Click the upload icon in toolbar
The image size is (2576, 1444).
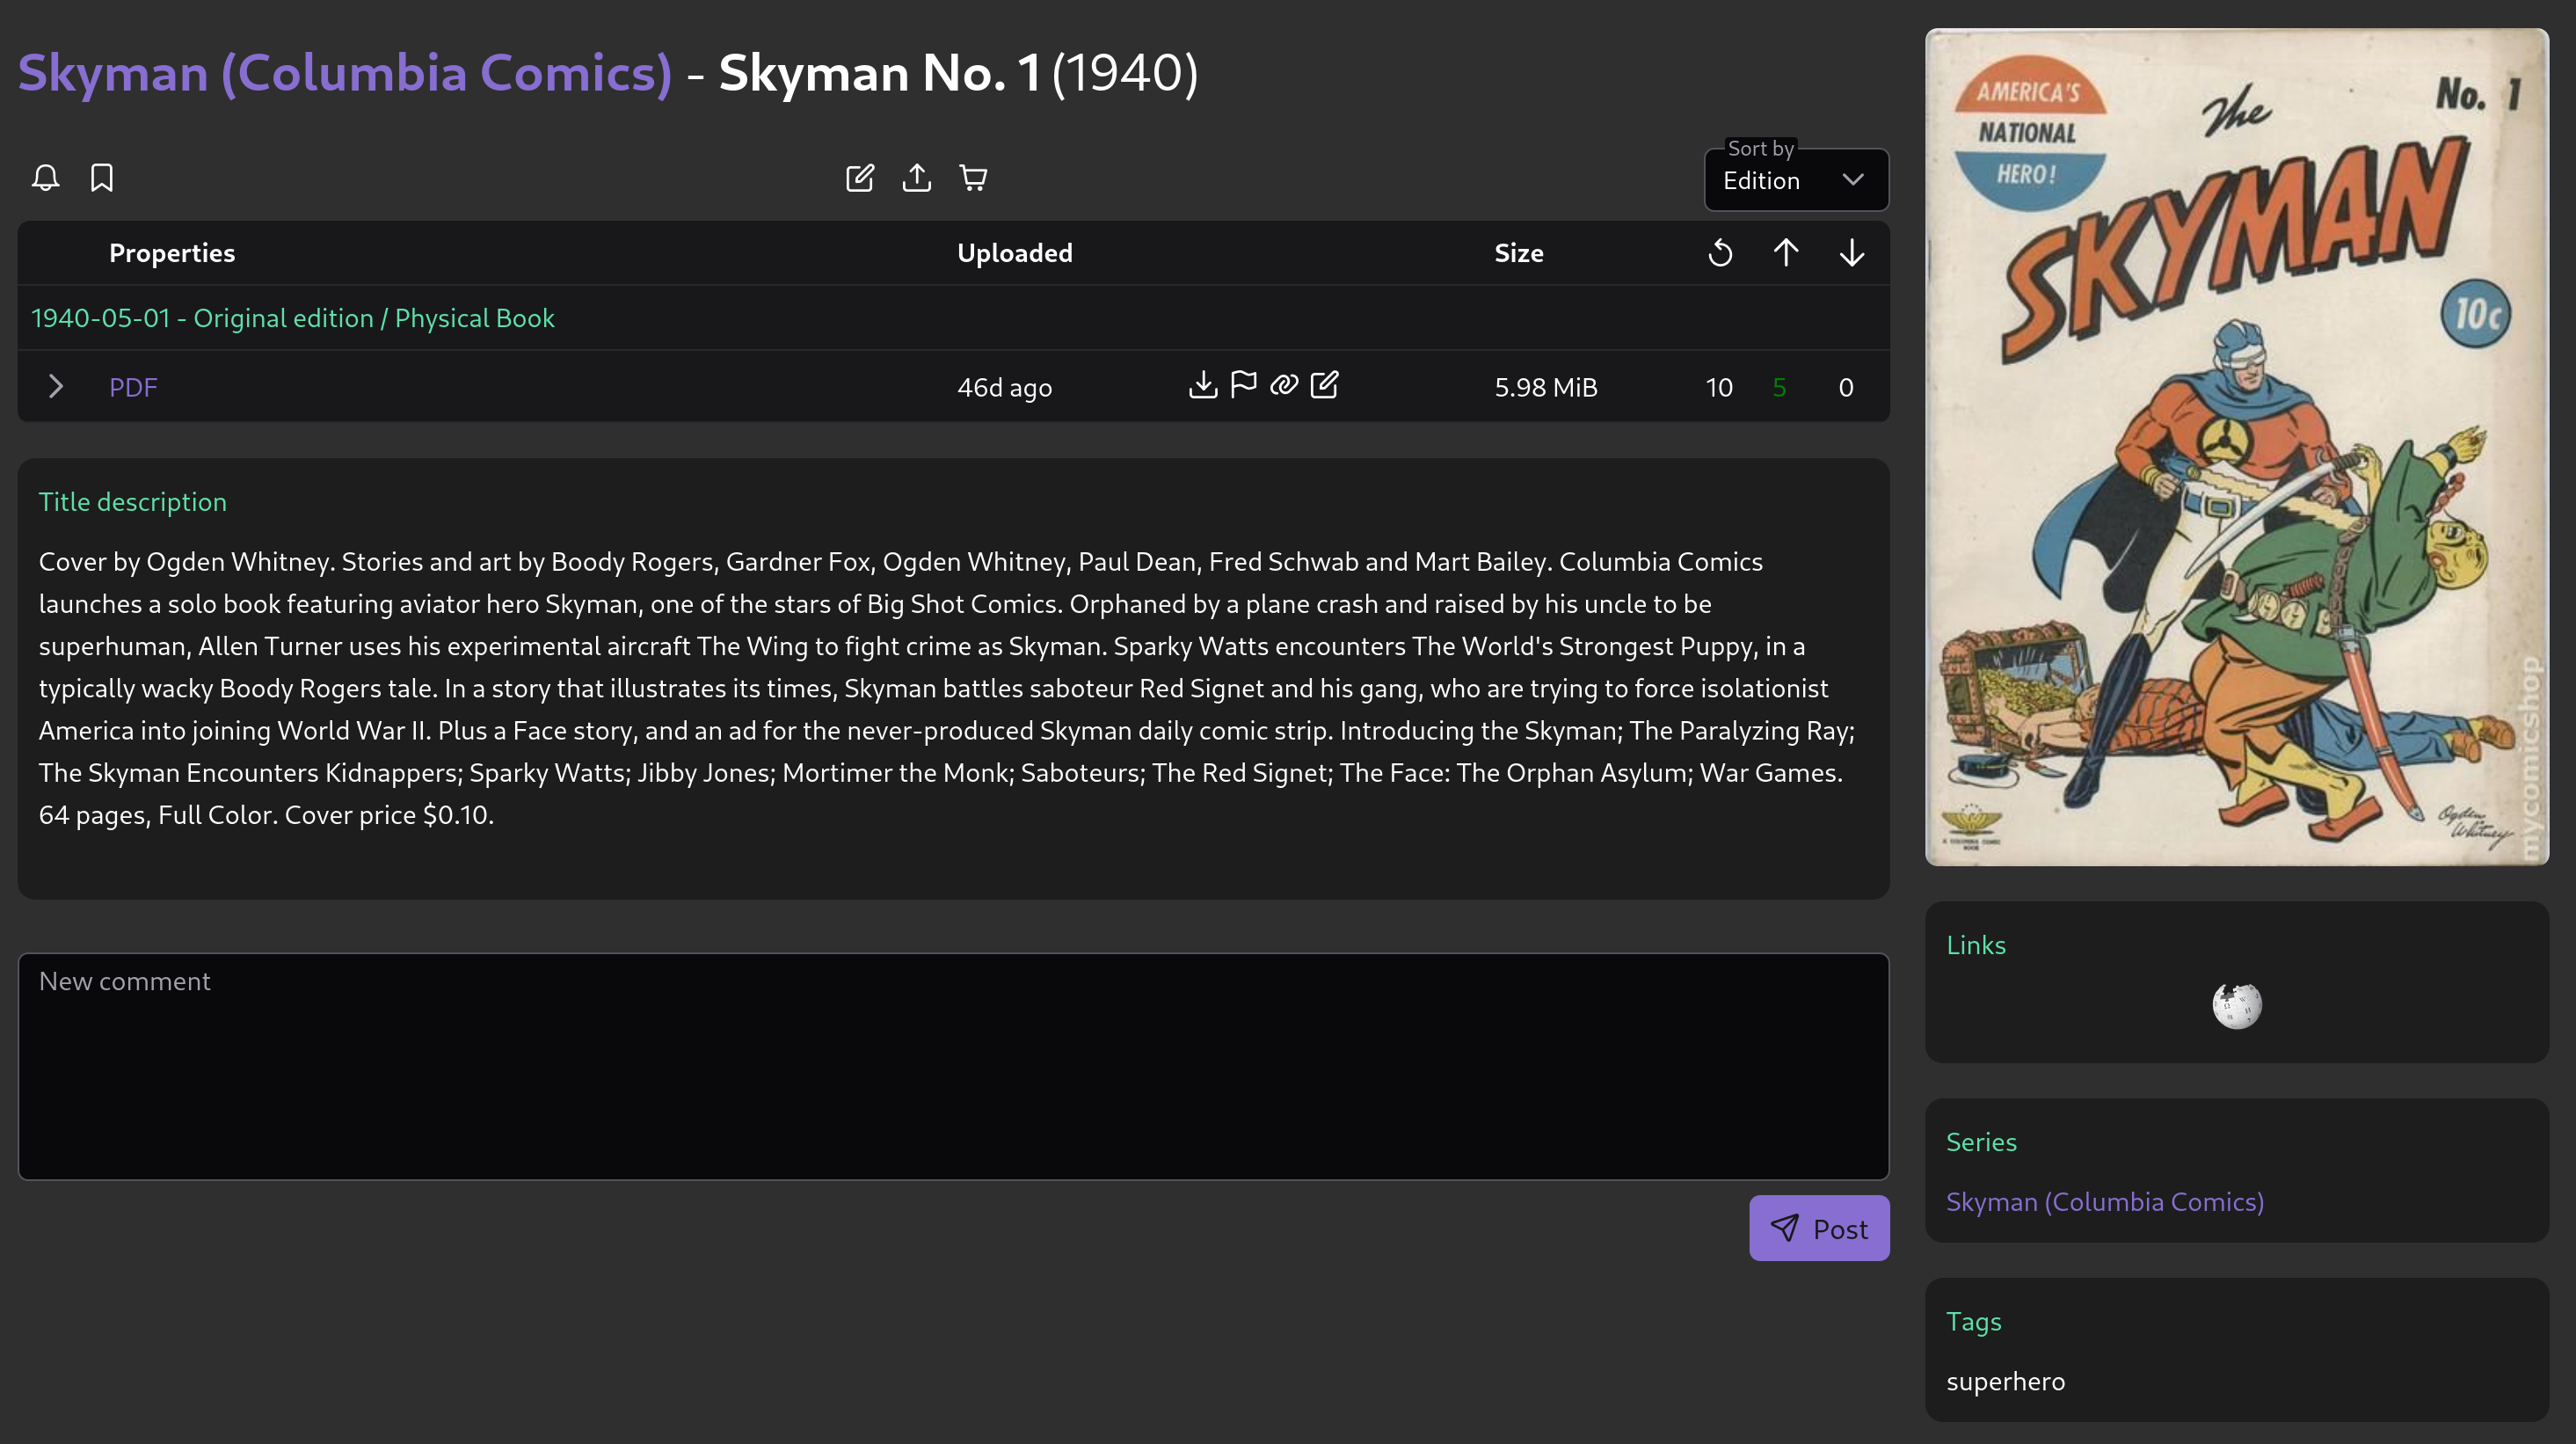[x=916, y=178]
